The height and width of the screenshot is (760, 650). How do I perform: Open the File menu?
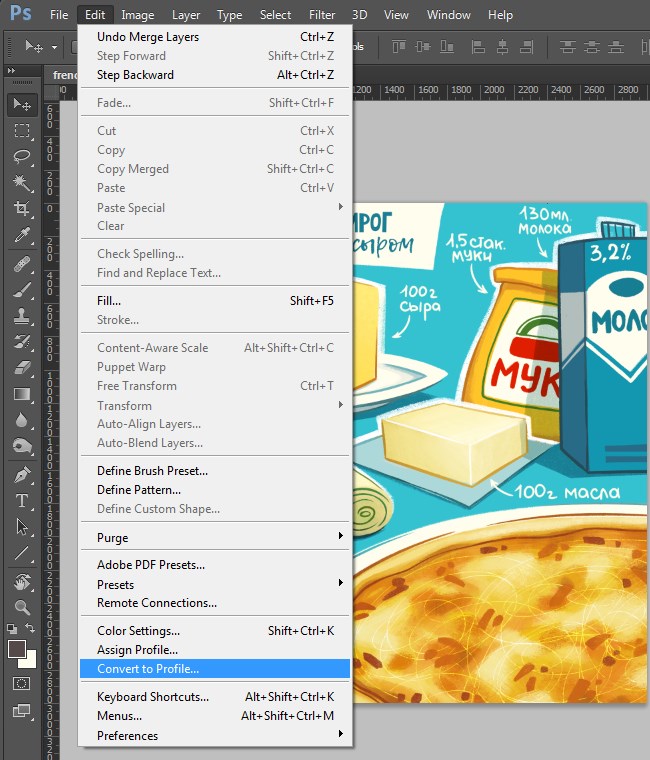(59, 15)
